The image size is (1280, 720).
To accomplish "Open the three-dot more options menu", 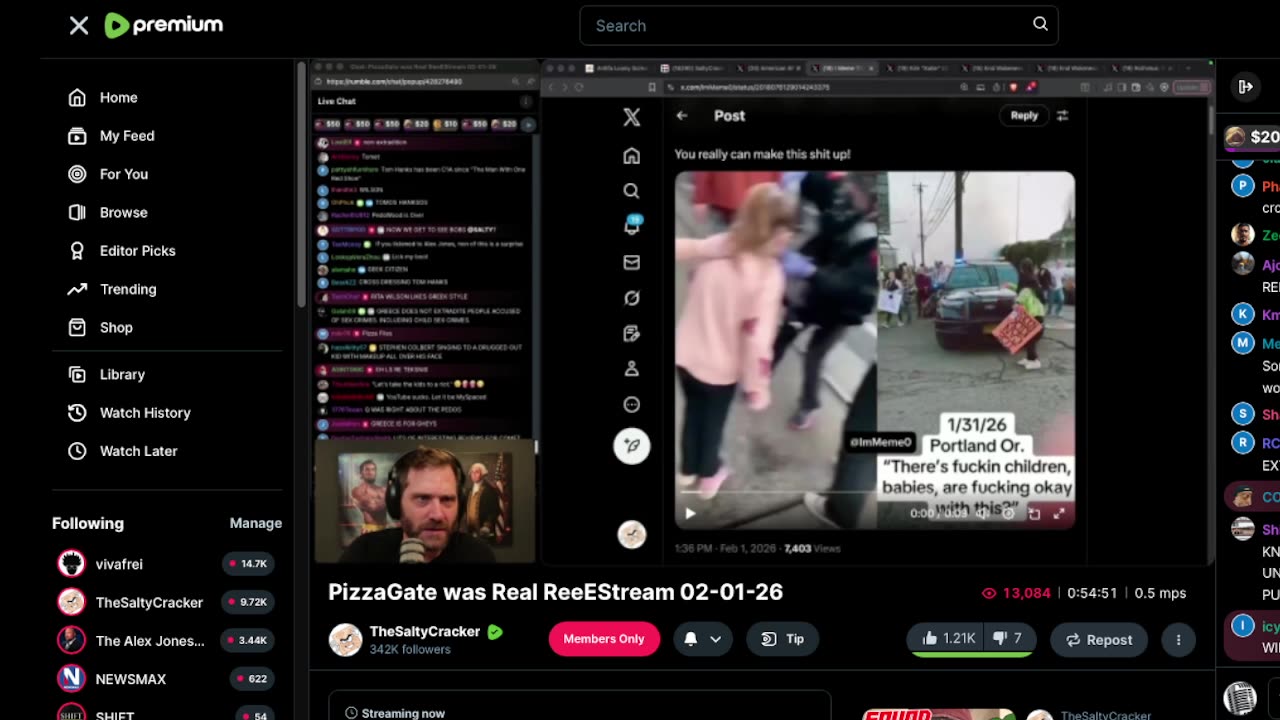I will click(x=1178, y=639).
